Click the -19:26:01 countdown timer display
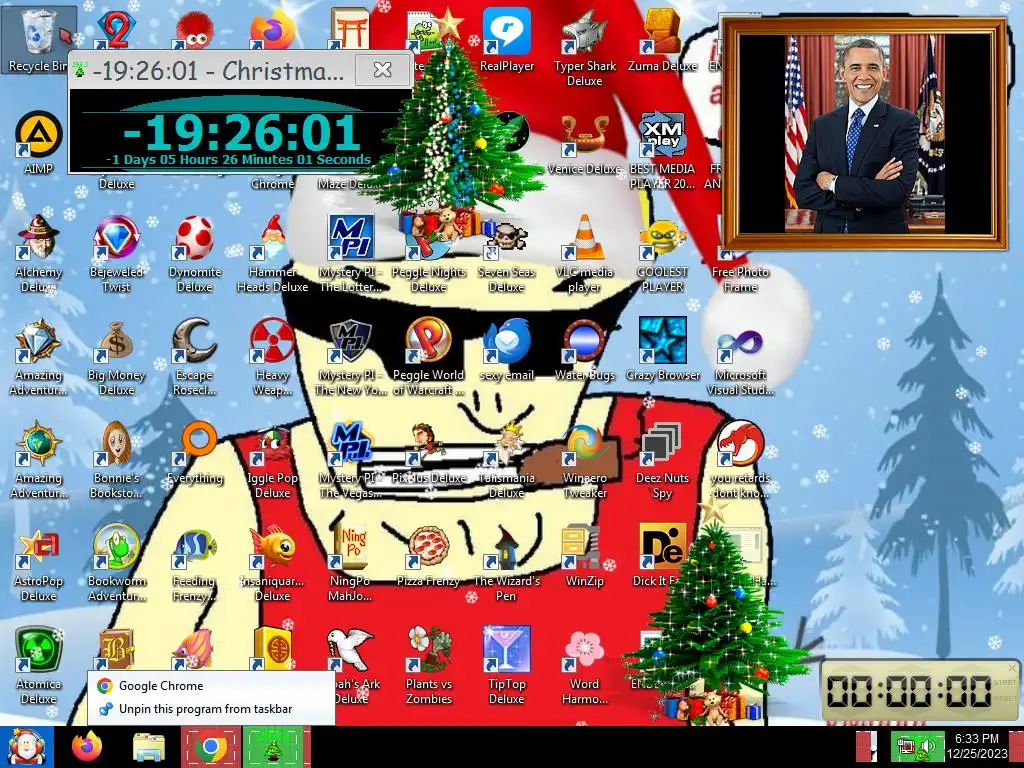 click(x=242, y=133)
